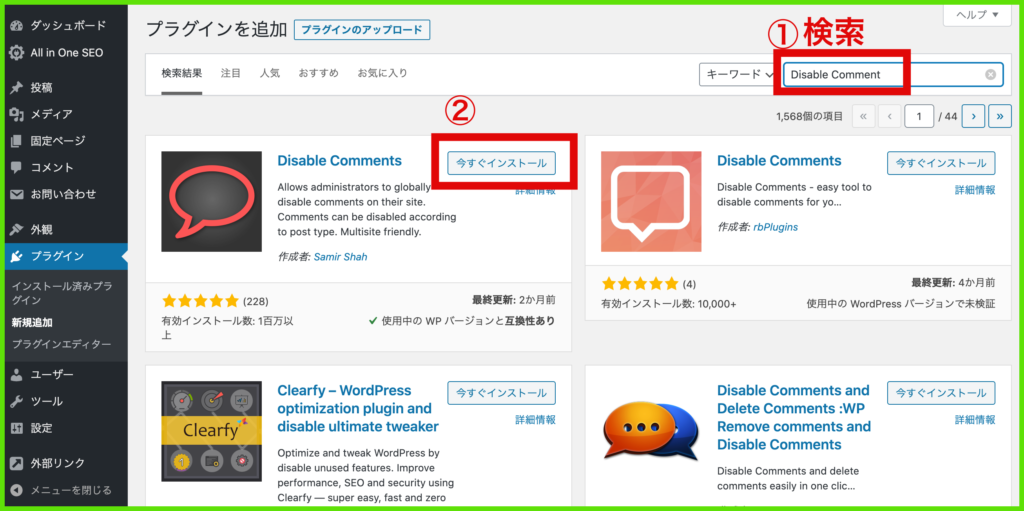
Task: Open the Samir Shah Disable Comments thumbnail
Action: (x=211, y=201)
